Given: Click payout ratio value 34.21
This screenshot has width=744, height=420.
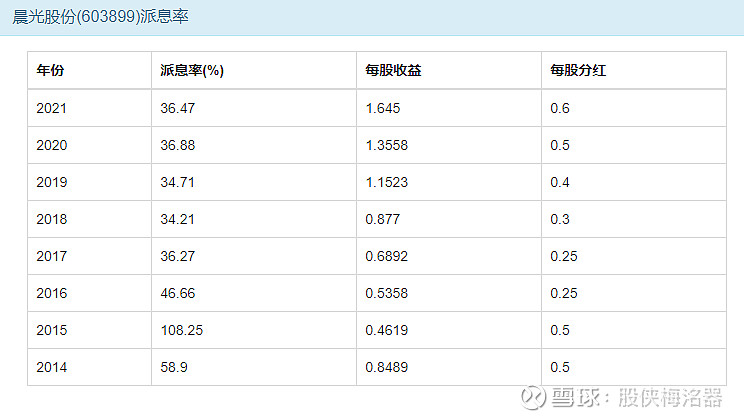Looking at the screenshot, I should (x=177, y=219).
